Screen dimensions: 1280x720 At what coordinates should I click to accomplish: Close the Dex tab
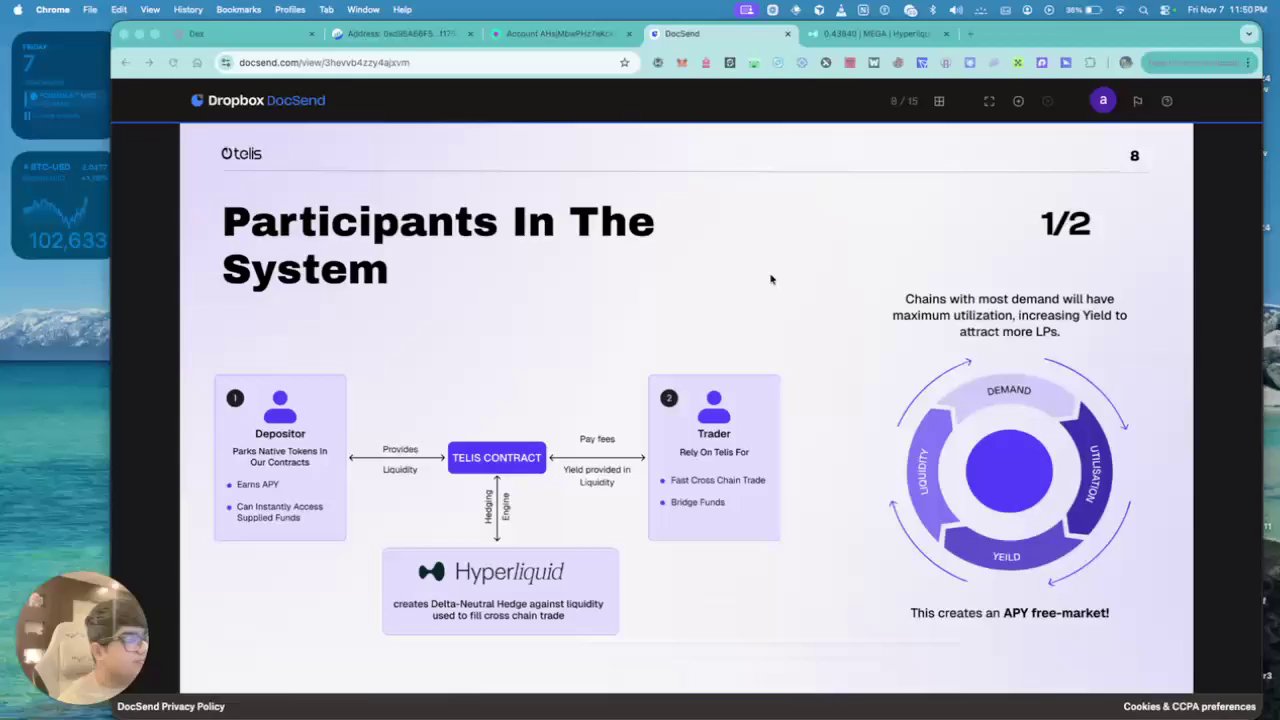(311, 34)
